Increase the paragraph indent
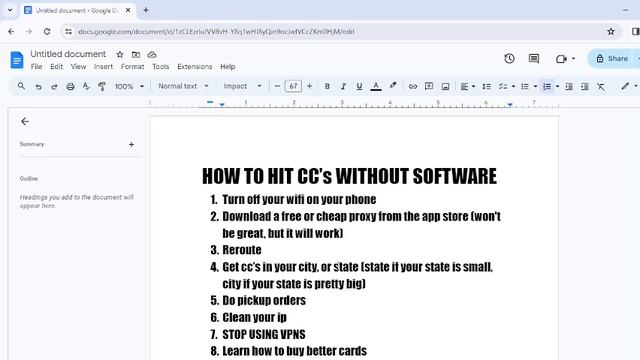 click(x=584, y=87)
